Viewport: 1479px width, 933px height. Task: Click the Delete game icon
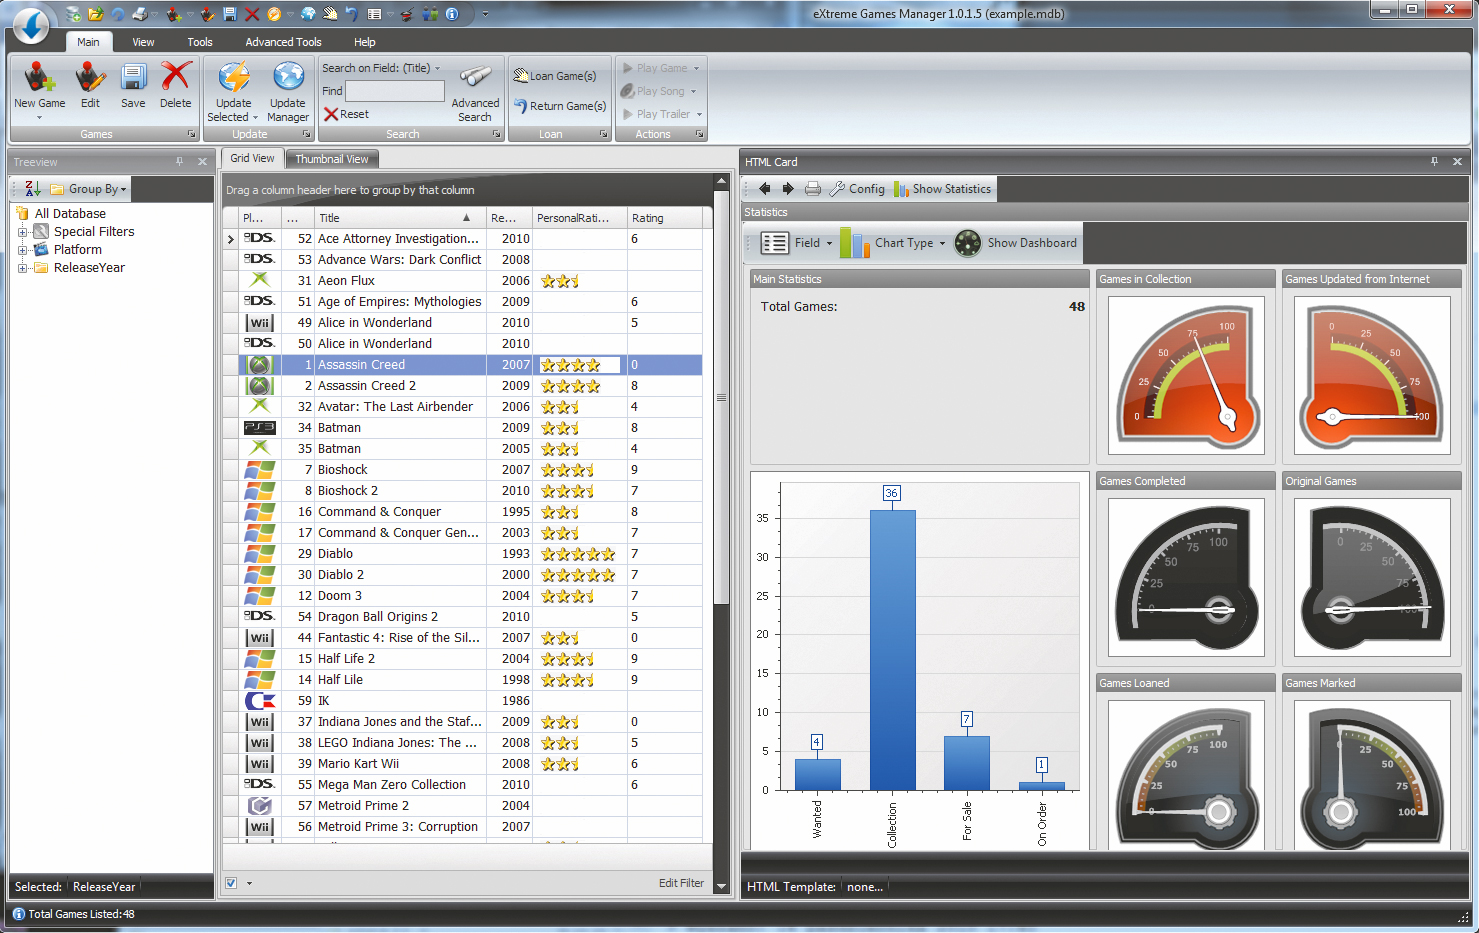pyautogui.click(x=175, y=78)
